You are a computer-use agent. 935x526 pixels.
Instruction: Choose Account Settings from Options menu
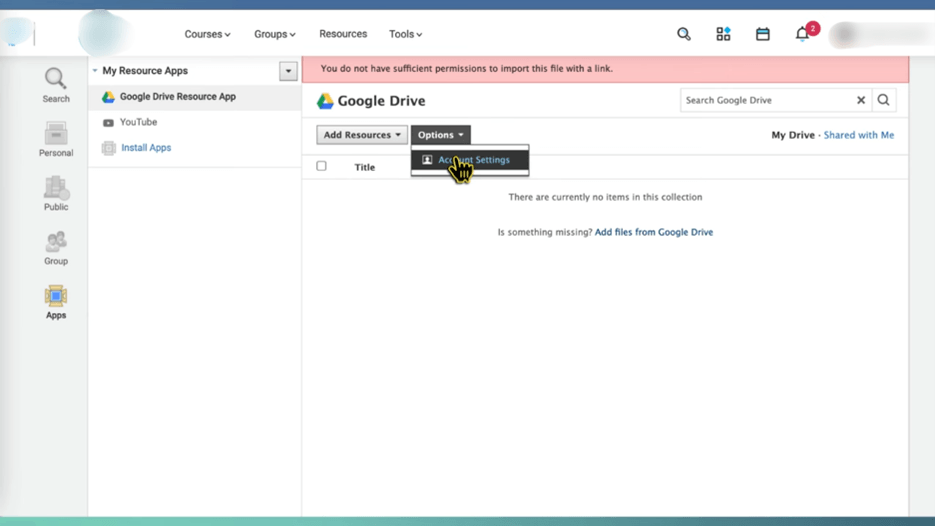469,160
